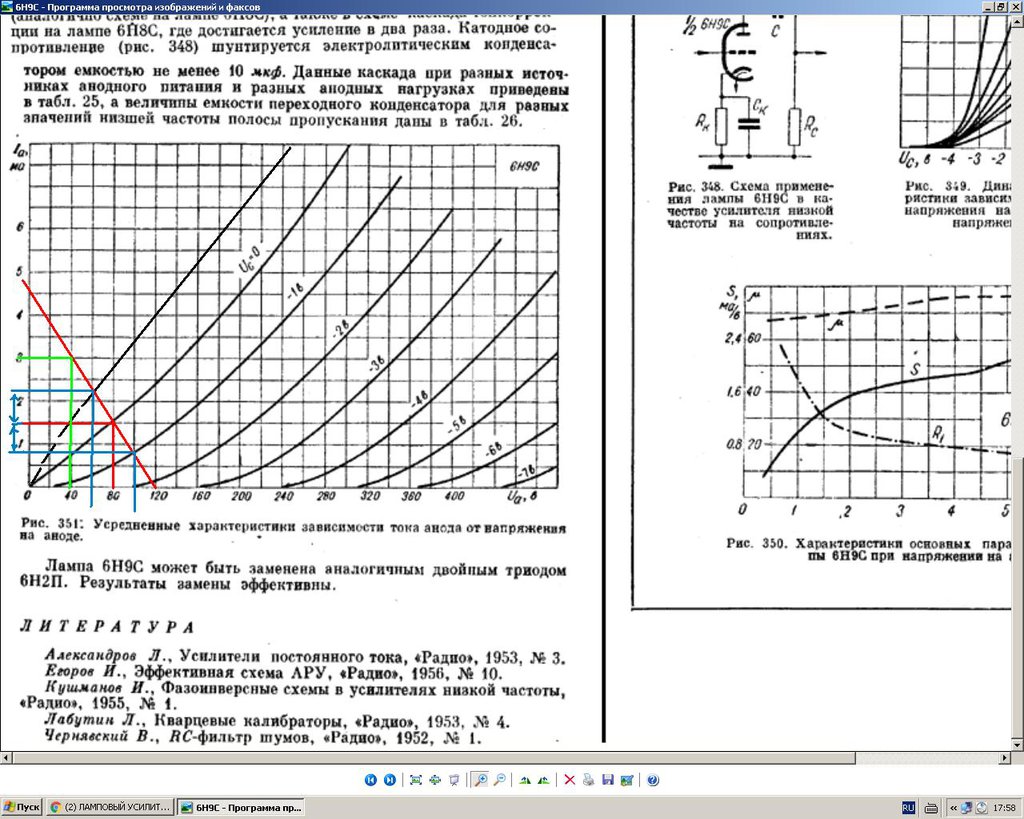Start the slide show
The height and width of the screenshot is (819, 1024).
pyautogui.click(x=454, y=780)
